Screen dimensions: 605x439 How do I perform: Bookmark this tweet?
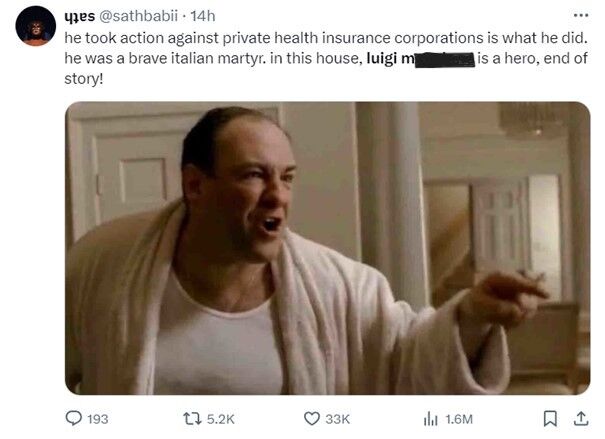550,419
